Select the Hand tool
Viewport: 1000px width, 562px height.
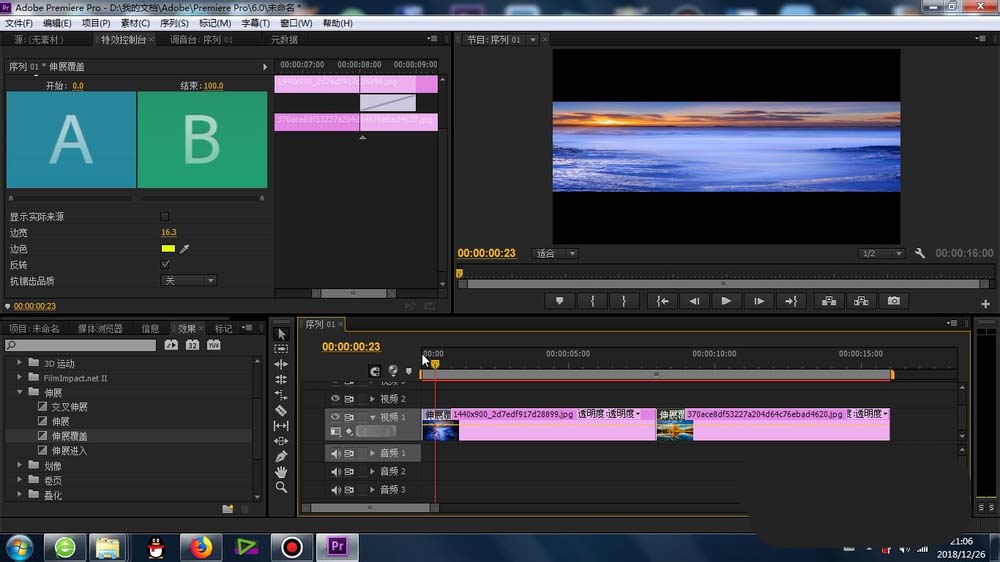(281, 471)
